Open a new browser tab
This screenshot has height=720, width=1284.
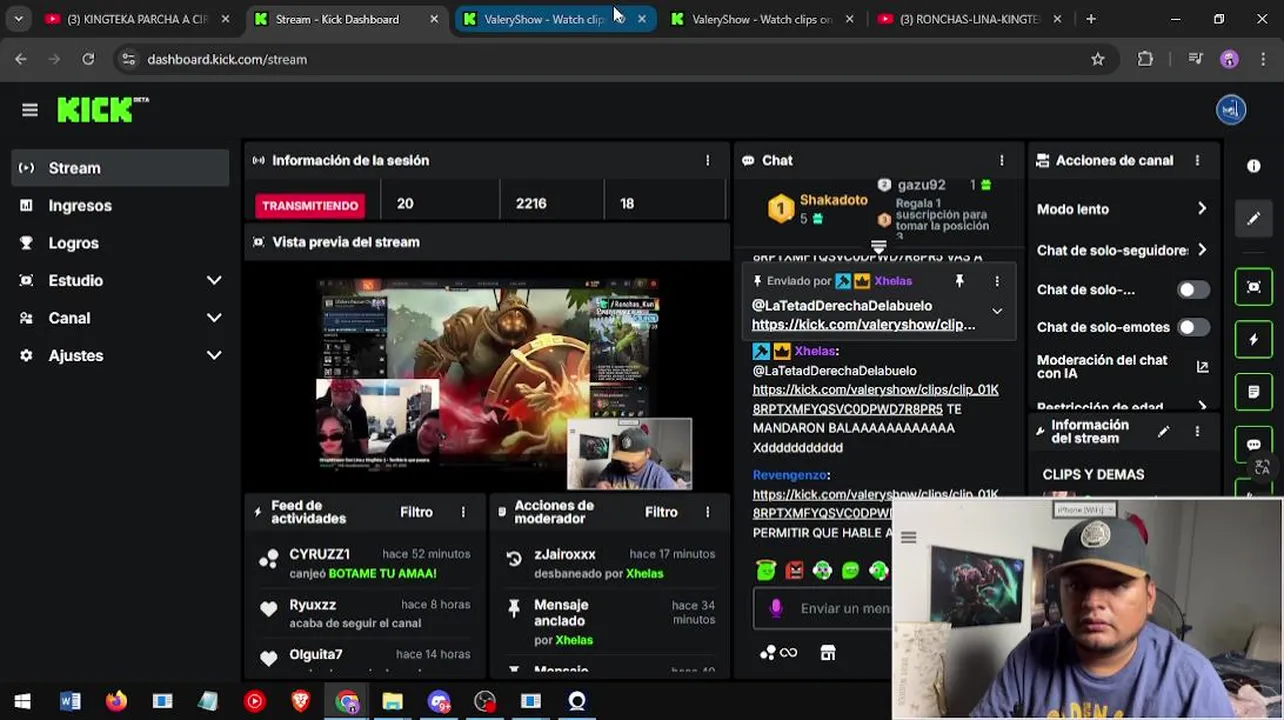point(1091,19)
